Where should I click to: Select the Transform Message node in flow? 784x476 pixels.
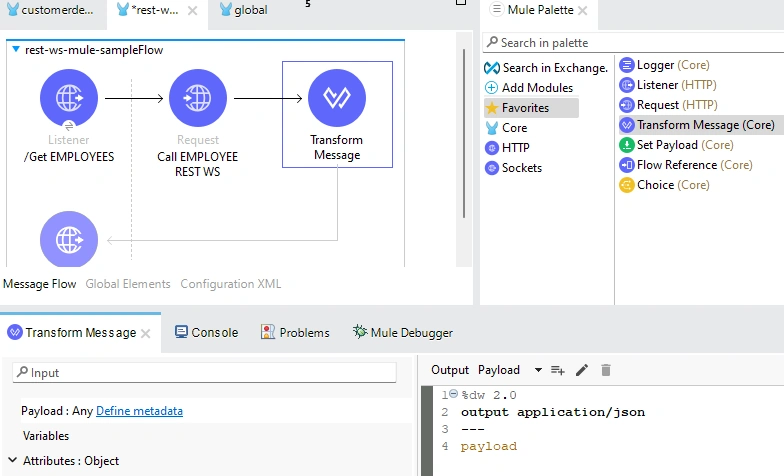[x=337, y=98]
